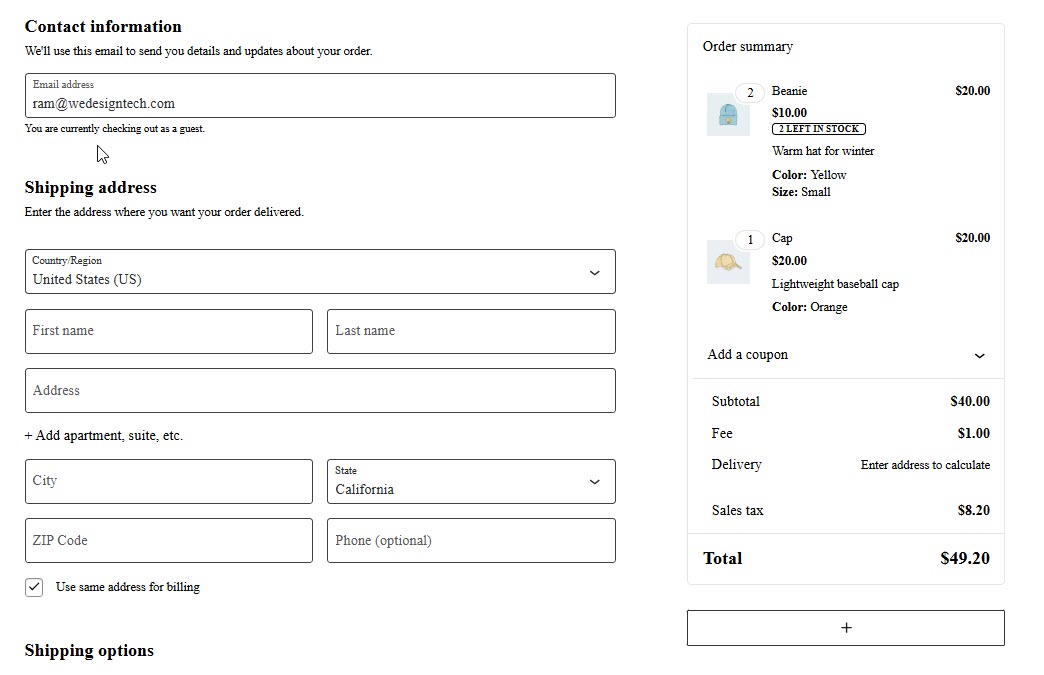Click the Cap product thumbnail
This screenshot has height=675, width=1044.
click(727, 262)
